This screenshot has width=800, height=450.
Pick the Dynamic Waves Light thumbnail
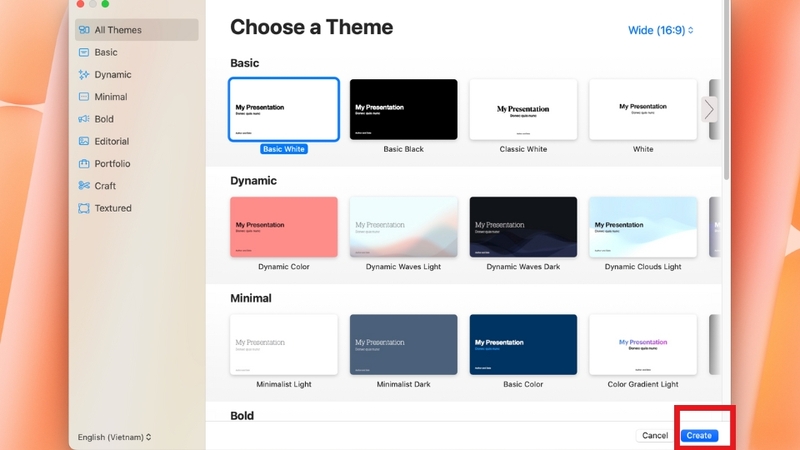click(404, 227)
